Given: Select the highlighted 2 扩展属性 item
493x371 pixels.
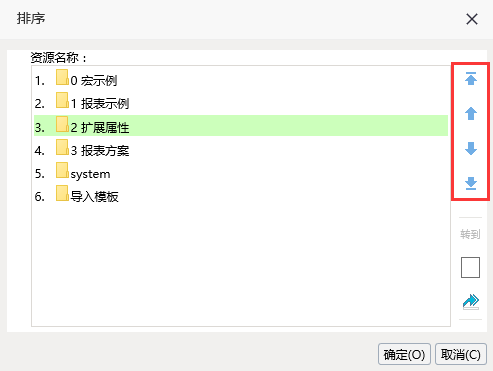Looking at the screenshot, I should (x=241, y=126).
